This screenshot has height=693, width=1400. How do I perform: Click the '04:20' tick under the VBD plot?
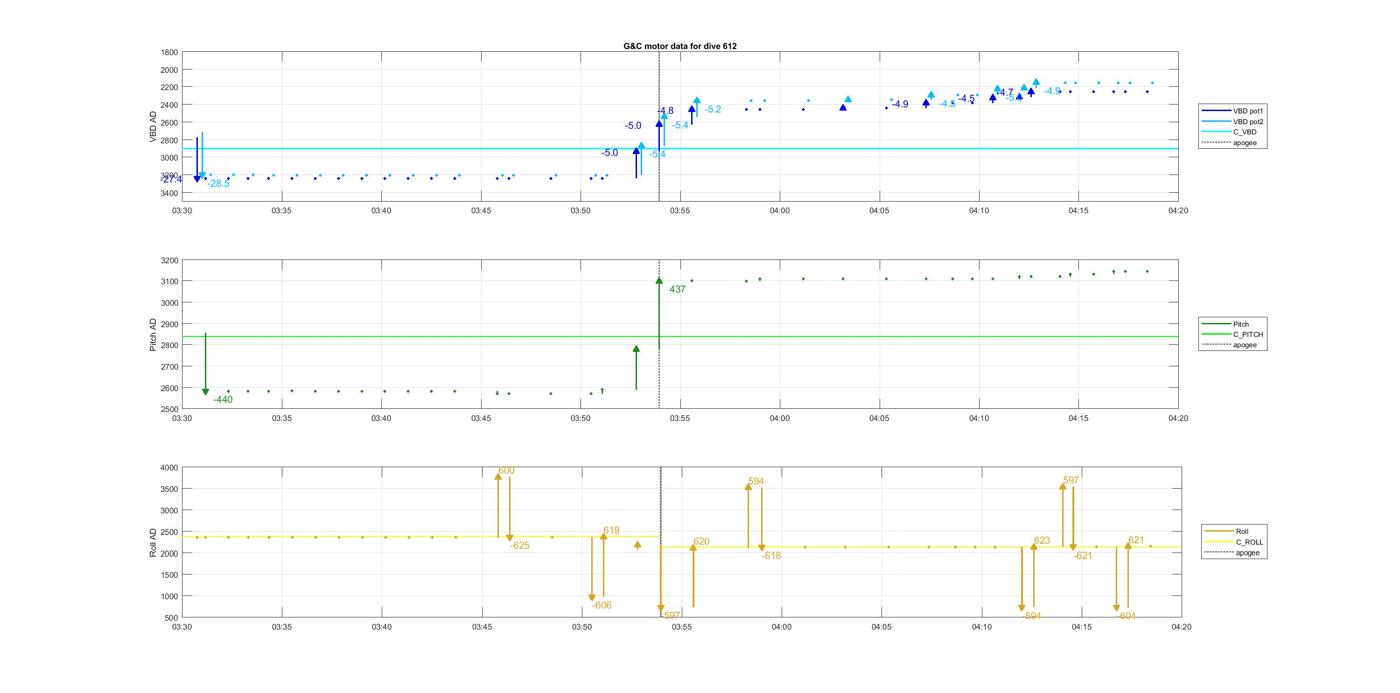coord(1178,211)
